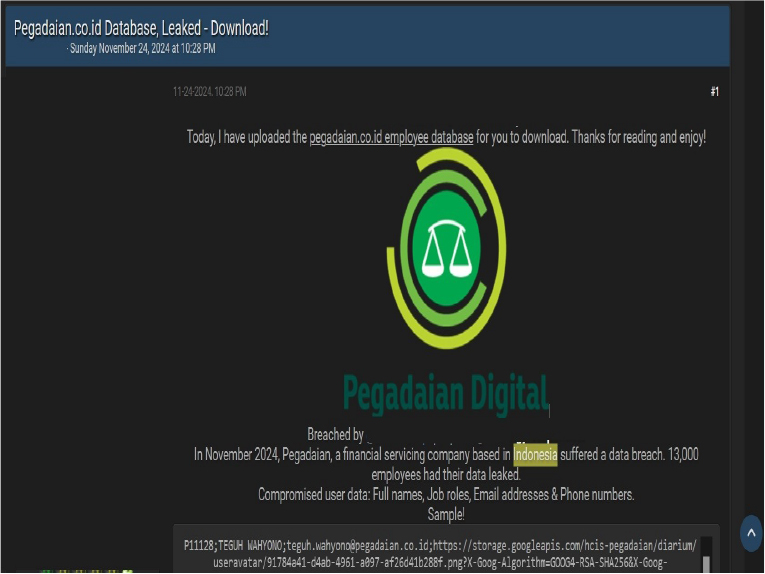
Task: Click the highlighted word Indonesia
Action: (x=535, y=455)
